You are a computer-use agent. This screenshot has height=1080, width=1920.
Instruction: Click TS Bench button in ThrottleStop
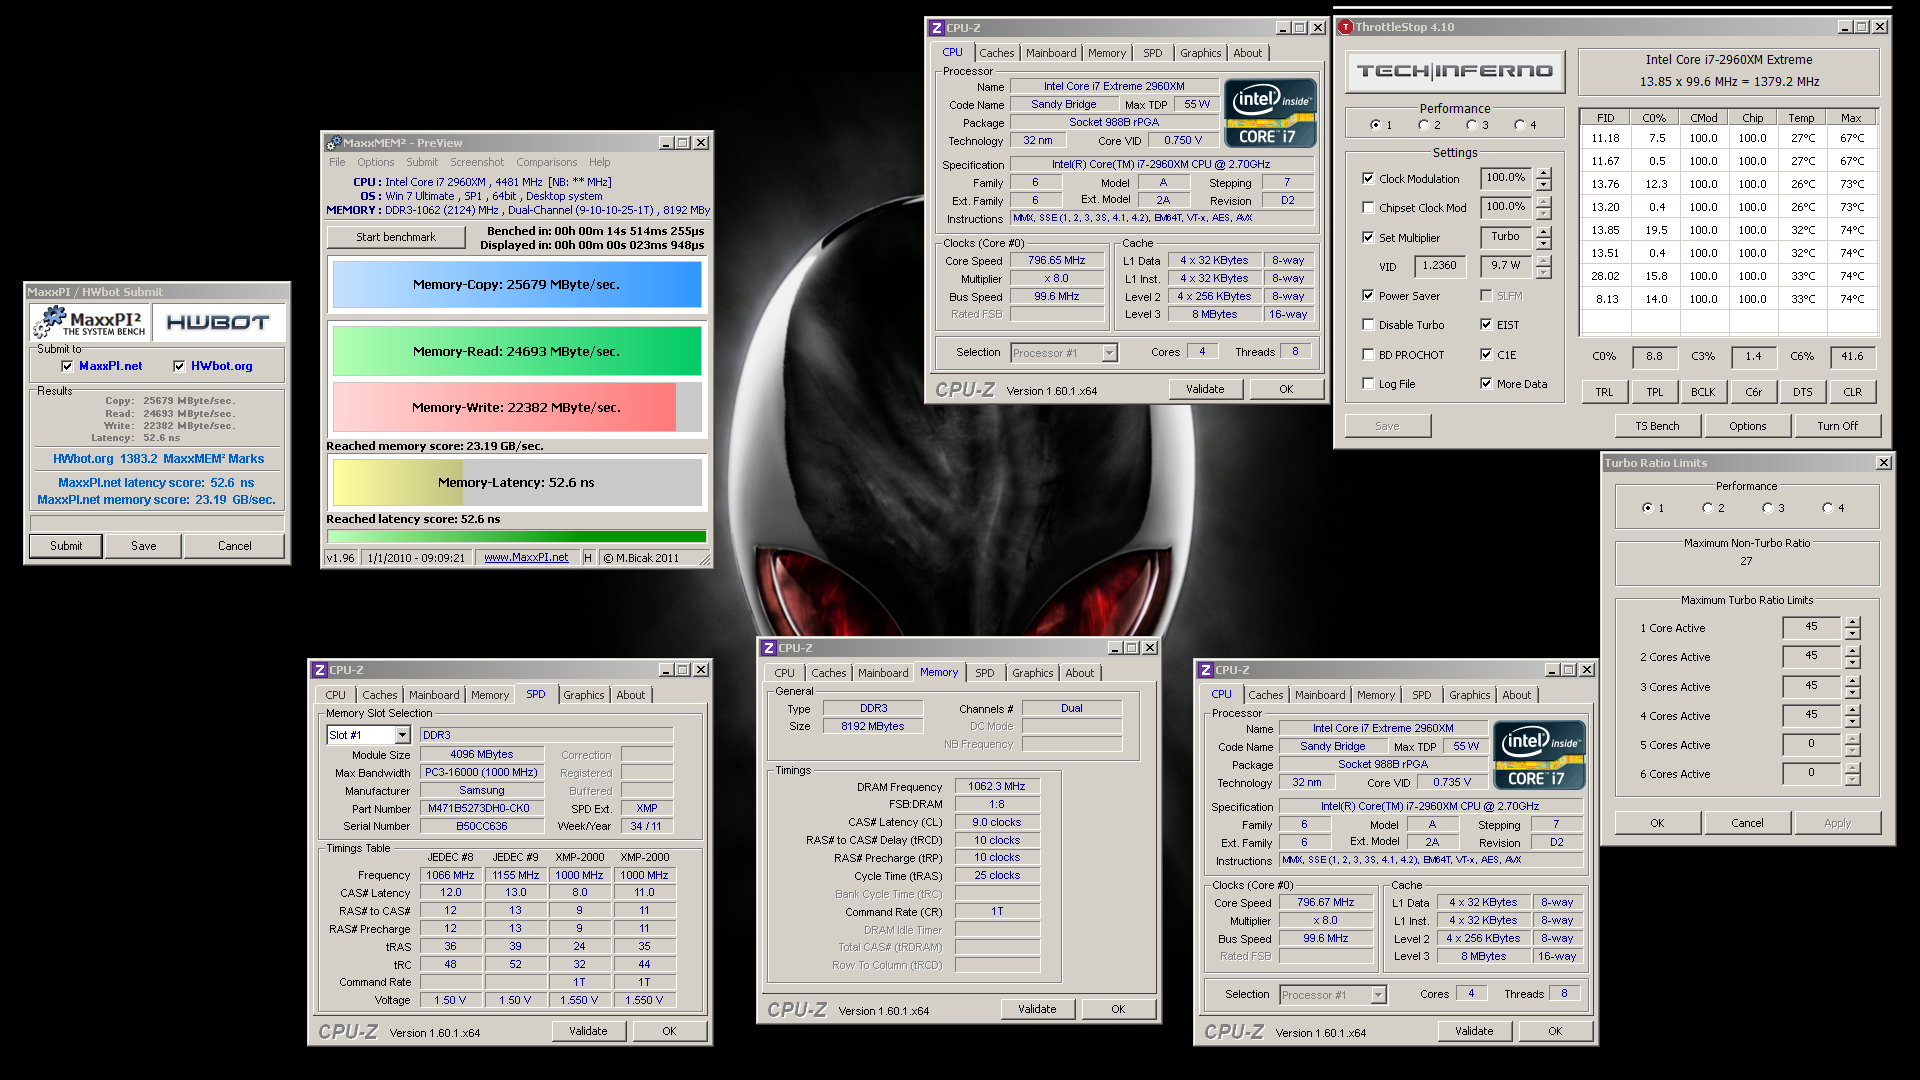pos(1657,426)
